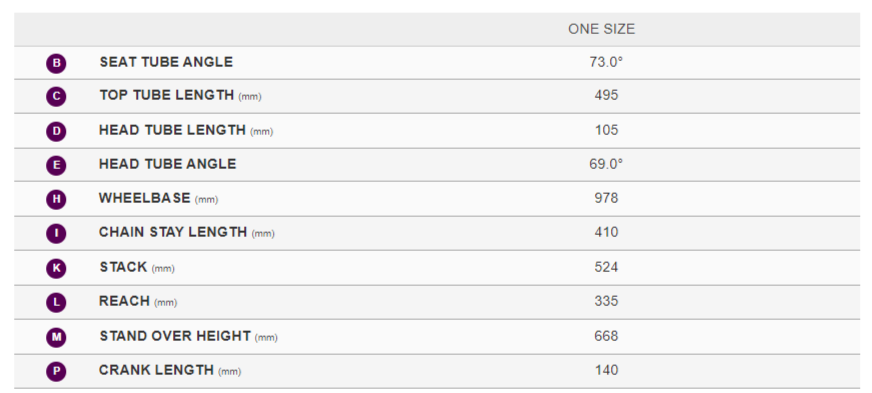Select the REACH value 335

point(606,301)
